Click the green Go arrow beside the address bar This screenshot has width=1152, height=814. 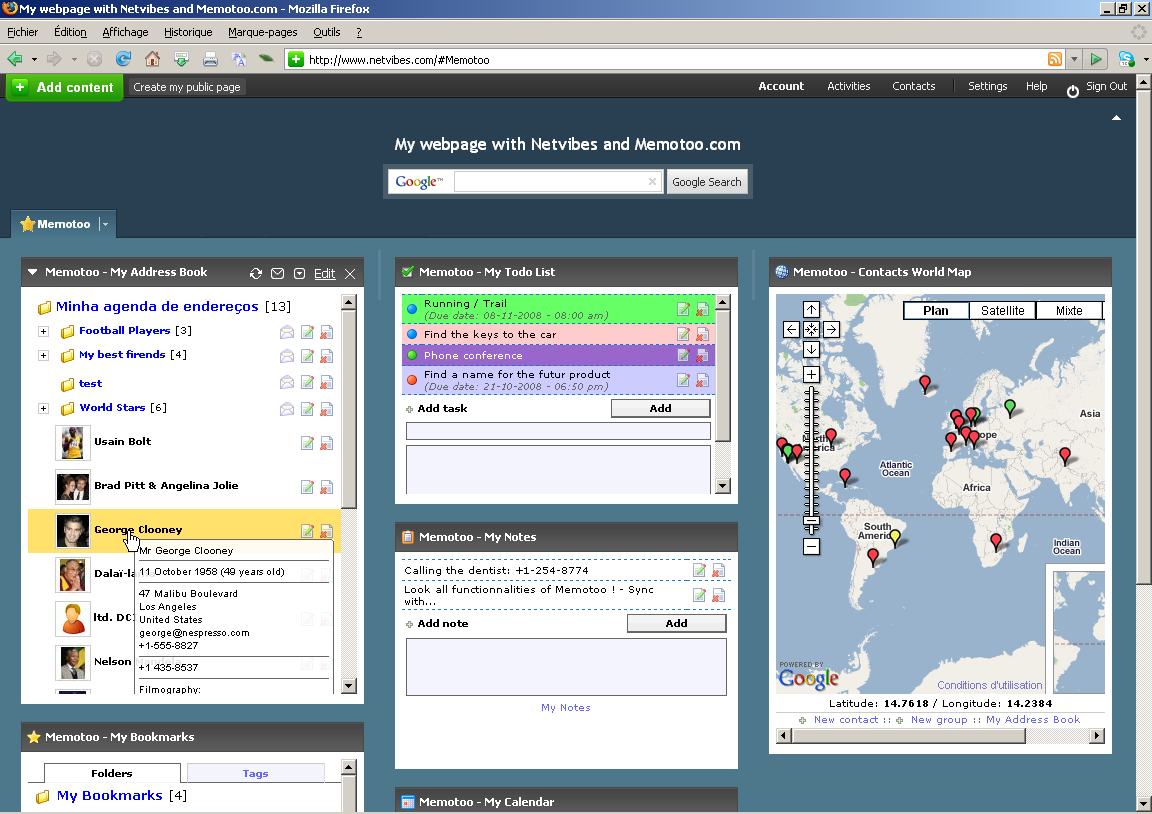pos(1095,60)
